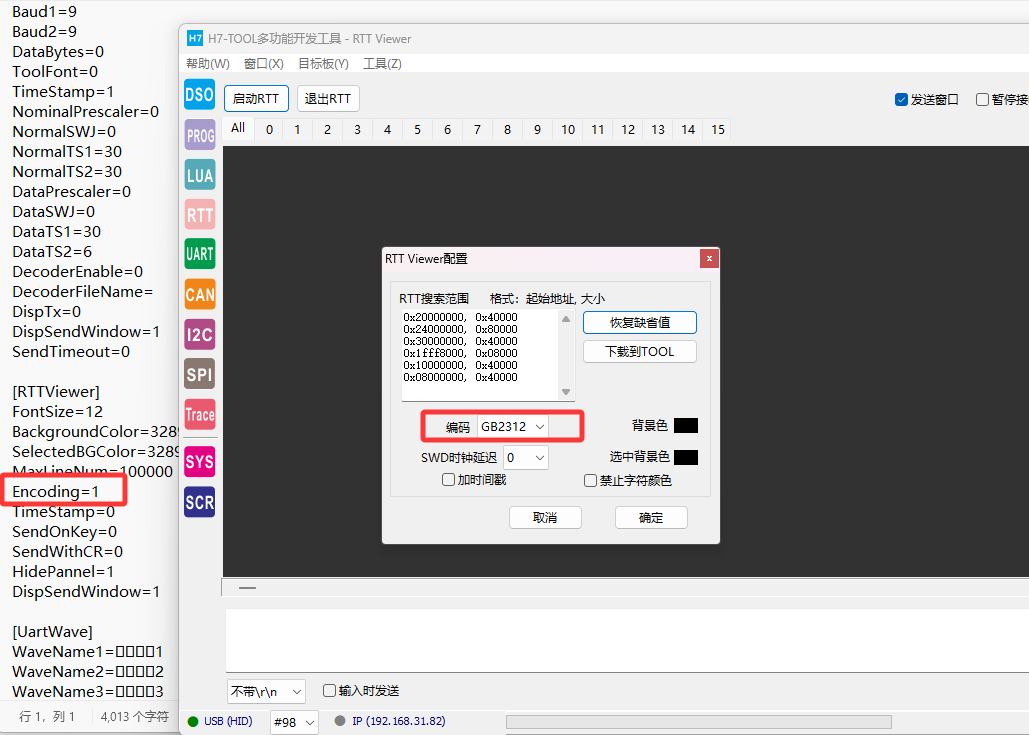Select the Trace module icon
Screen dimensions: 1029x735
click(x=200, y=414)
